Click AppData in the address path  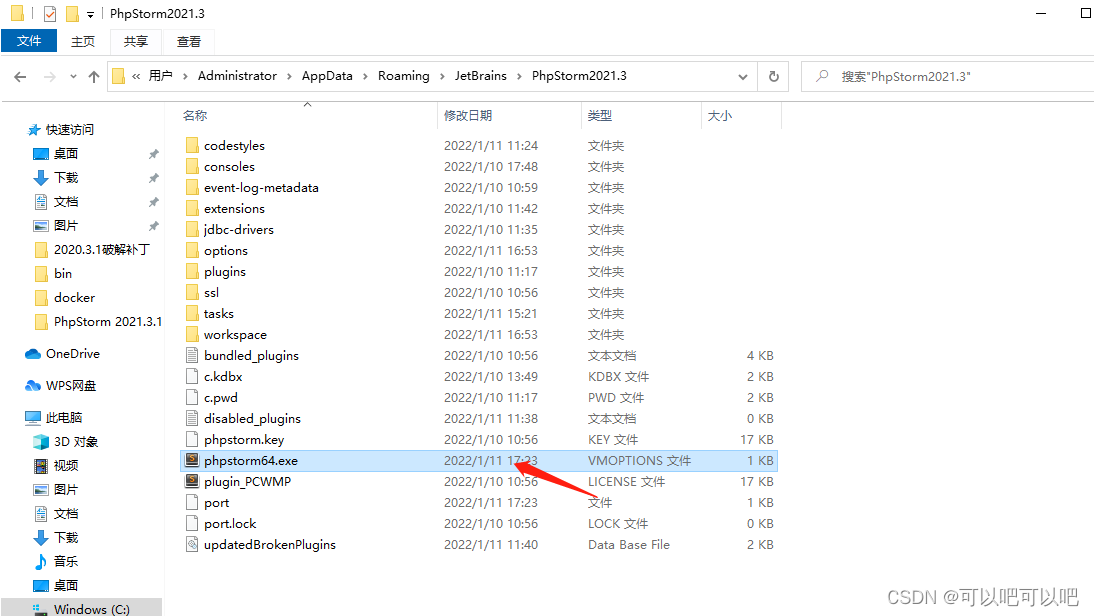[327, 76]
